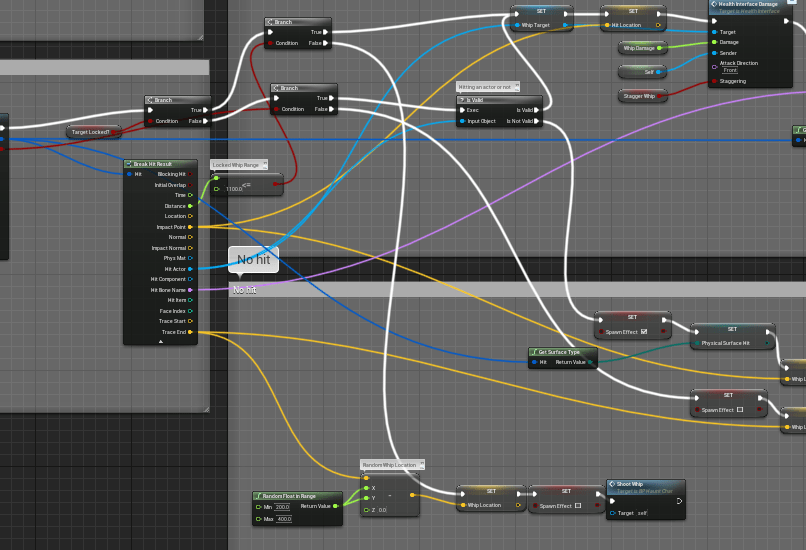Viewport: 806px width, 550px height.
Task: Open the Attack Direction Front dropdown
Action: (730, 70)
